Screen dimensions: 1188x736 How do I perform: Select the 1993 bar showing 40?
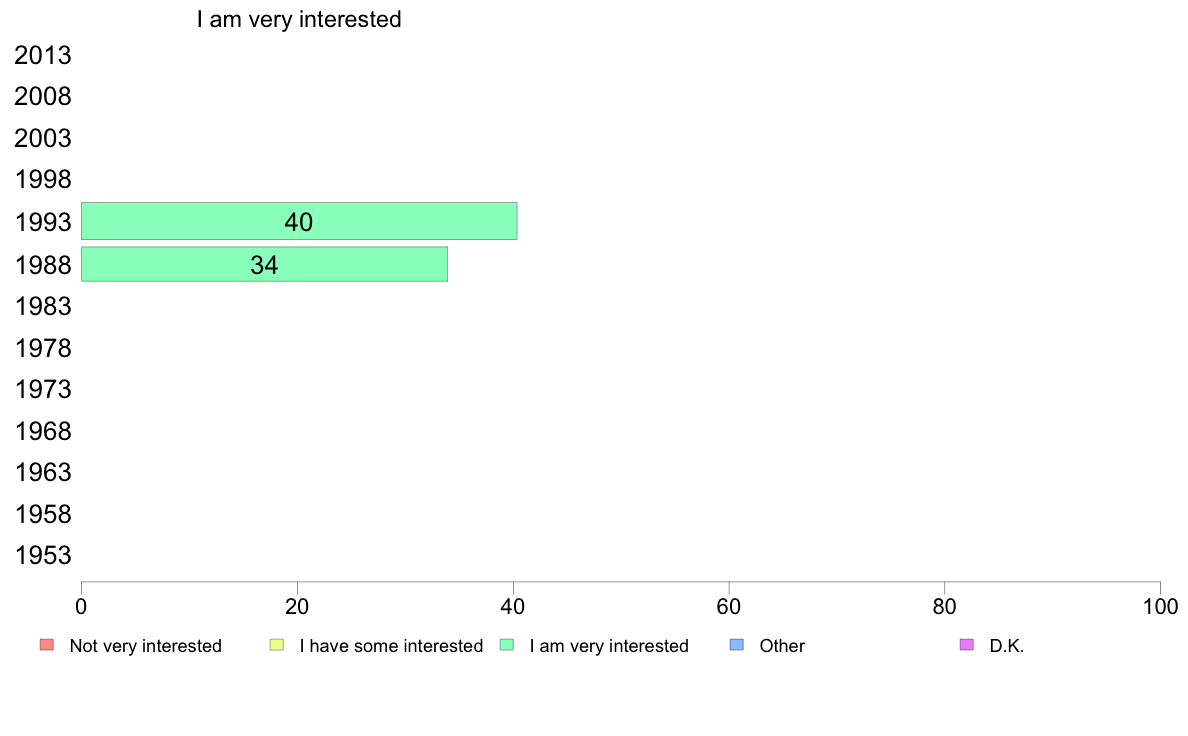tap(299, 221)
